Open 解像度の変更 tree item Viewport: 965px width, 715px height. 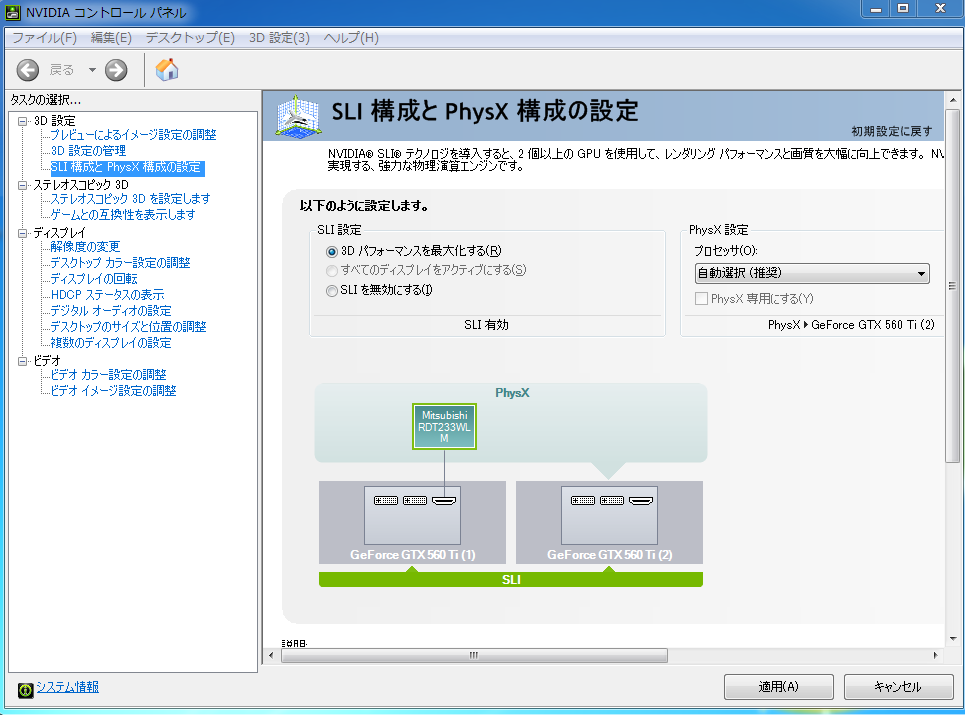(x=85, y=247)
